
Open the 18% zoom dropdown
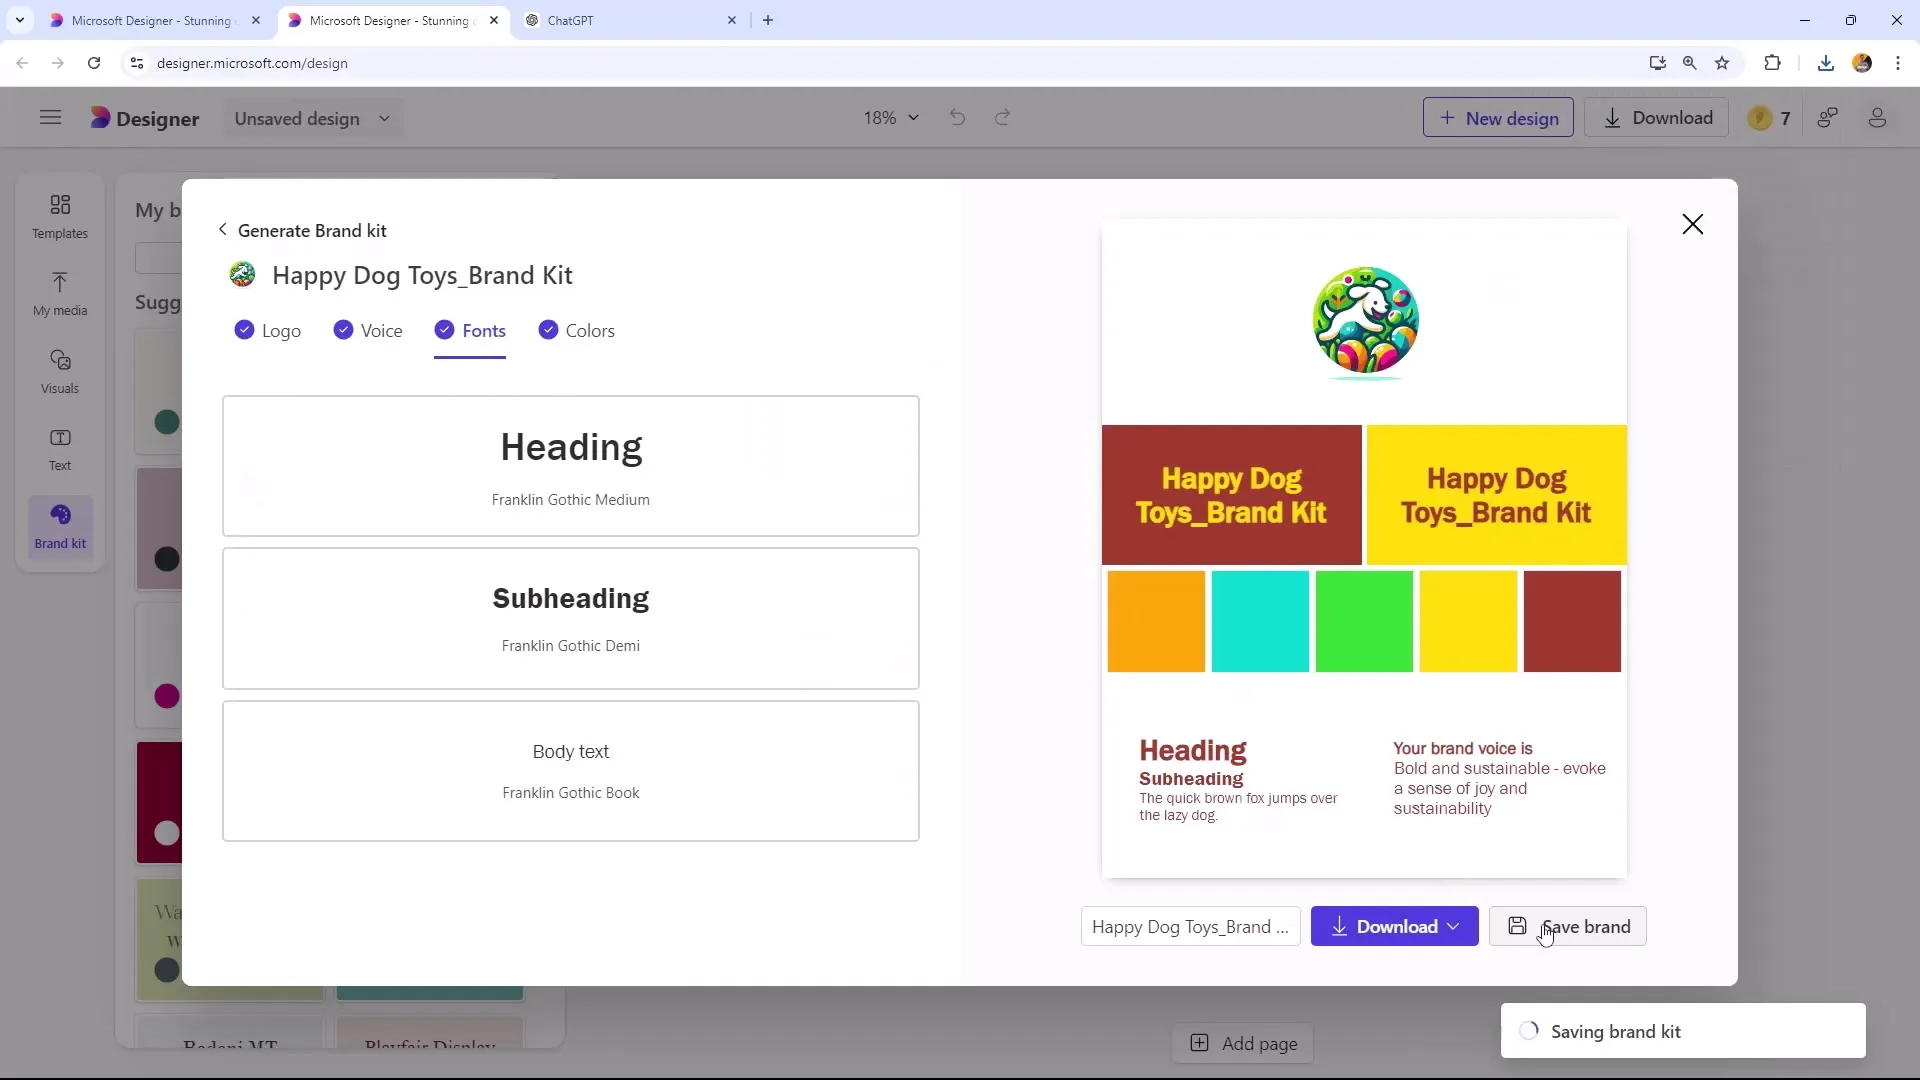coord(891,118)
